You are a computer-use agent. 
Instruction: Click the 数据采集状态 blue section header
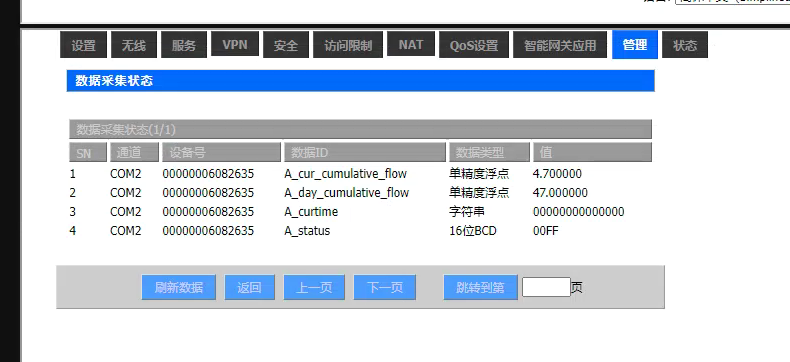(x=361, y=81)
